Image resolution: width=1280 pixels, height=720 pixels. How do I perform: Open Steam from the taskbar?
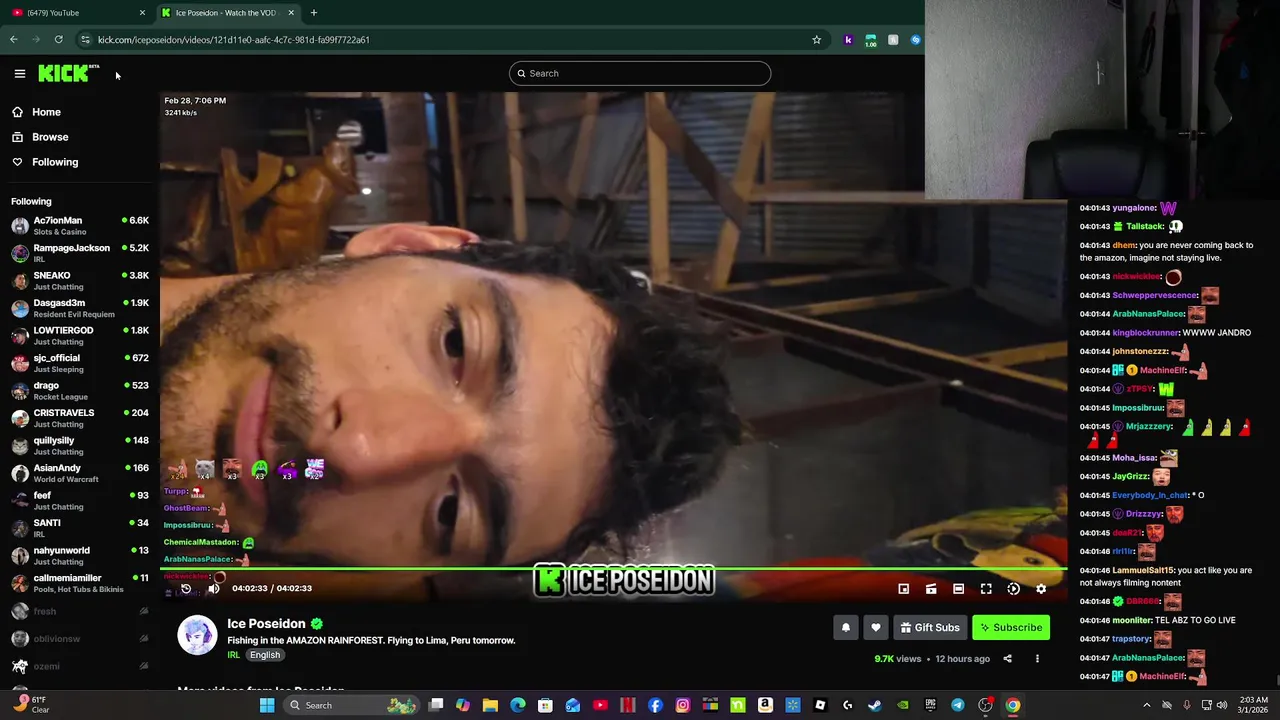pos(875,705)
